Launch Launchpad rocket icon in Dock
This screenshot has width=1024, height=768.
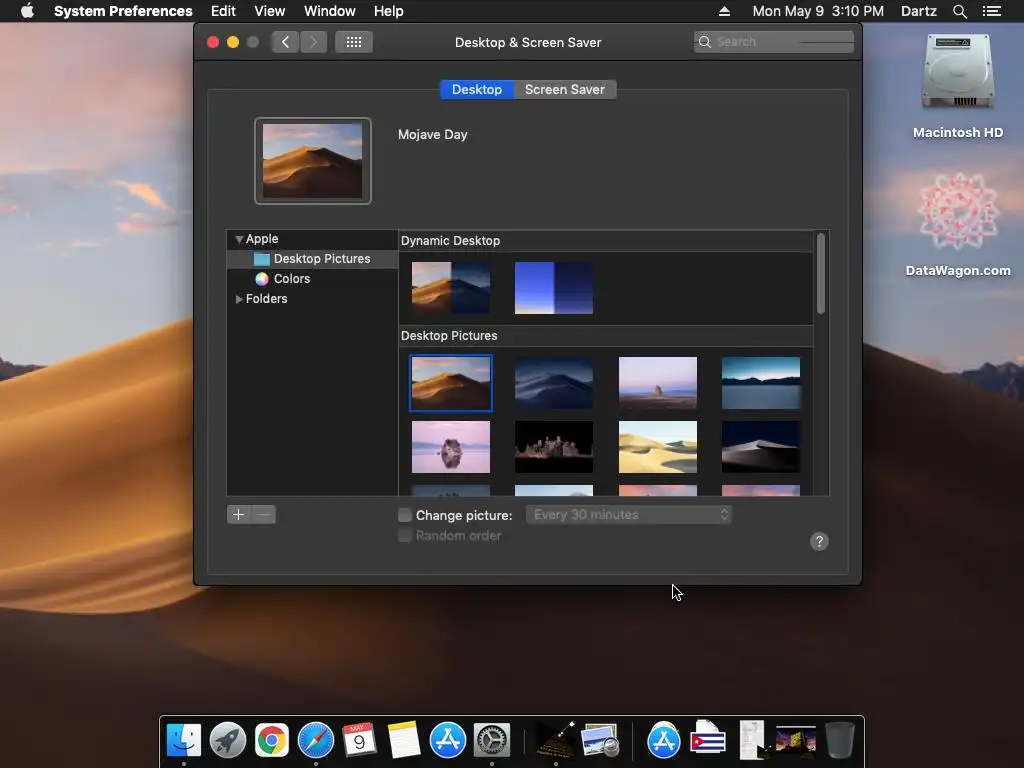pyautogui.click(x=227, y=740)
